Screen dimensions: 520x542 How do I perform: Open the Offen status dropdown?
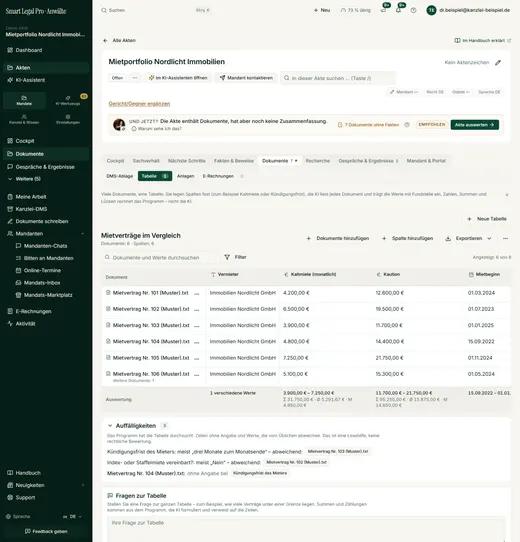118,78
